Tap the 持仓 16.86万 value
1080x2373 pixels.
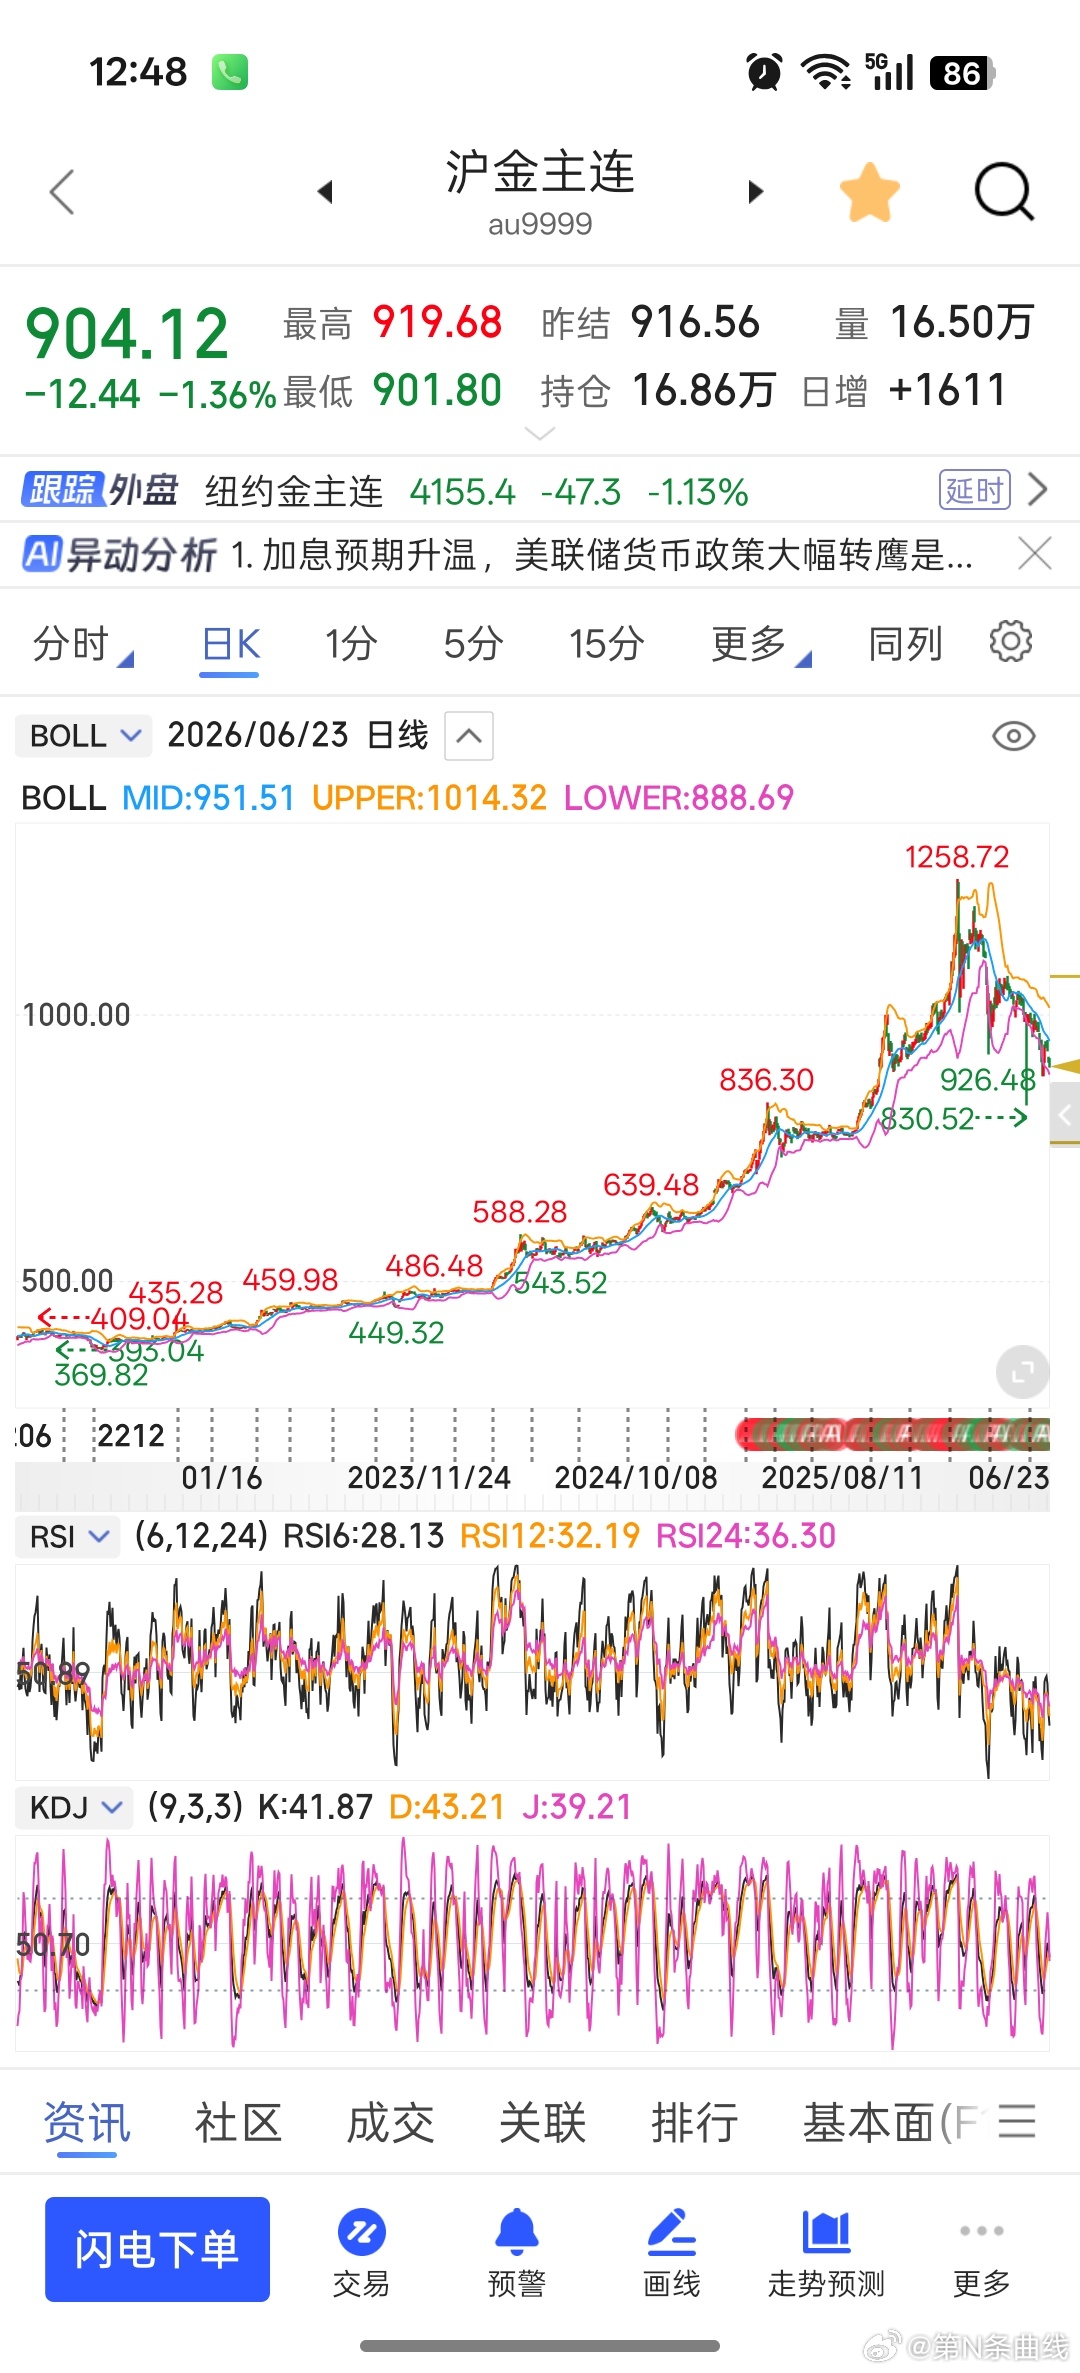(x=704, y=390)
